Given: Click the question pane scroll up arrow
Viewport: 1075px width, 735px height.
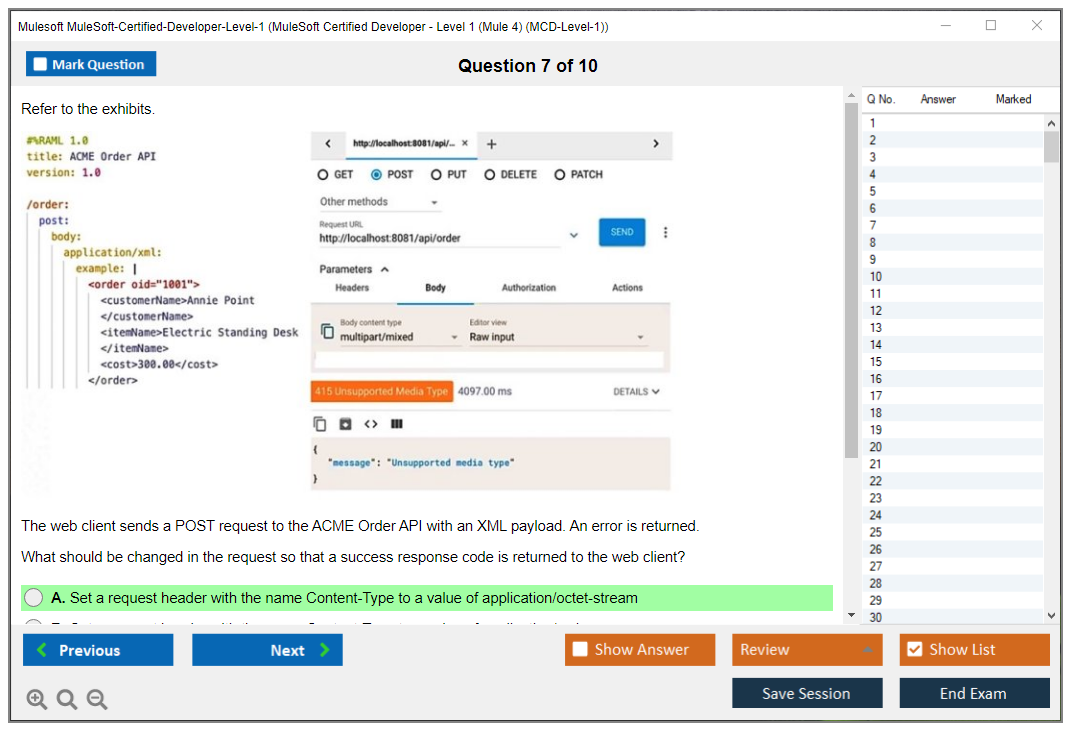Looking at the screenshot, I should click(851, 95).
